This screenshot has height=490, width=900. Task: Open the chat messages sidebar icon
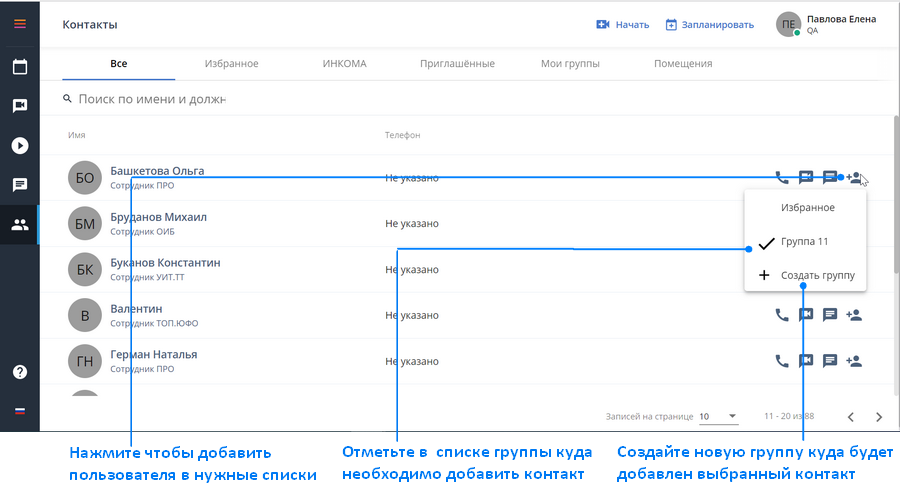(20, 185)
